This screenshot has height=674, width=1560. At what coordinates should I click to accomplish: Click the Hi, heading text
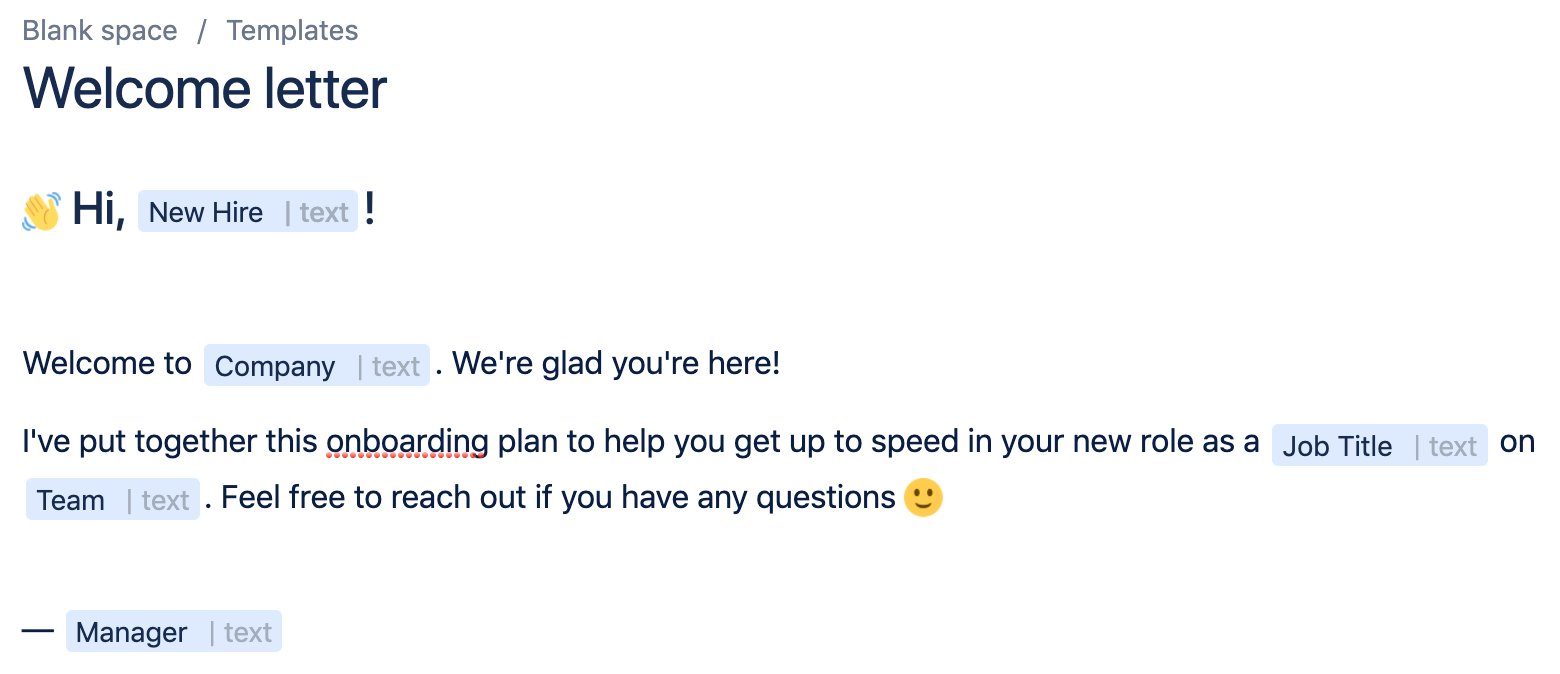99,210
